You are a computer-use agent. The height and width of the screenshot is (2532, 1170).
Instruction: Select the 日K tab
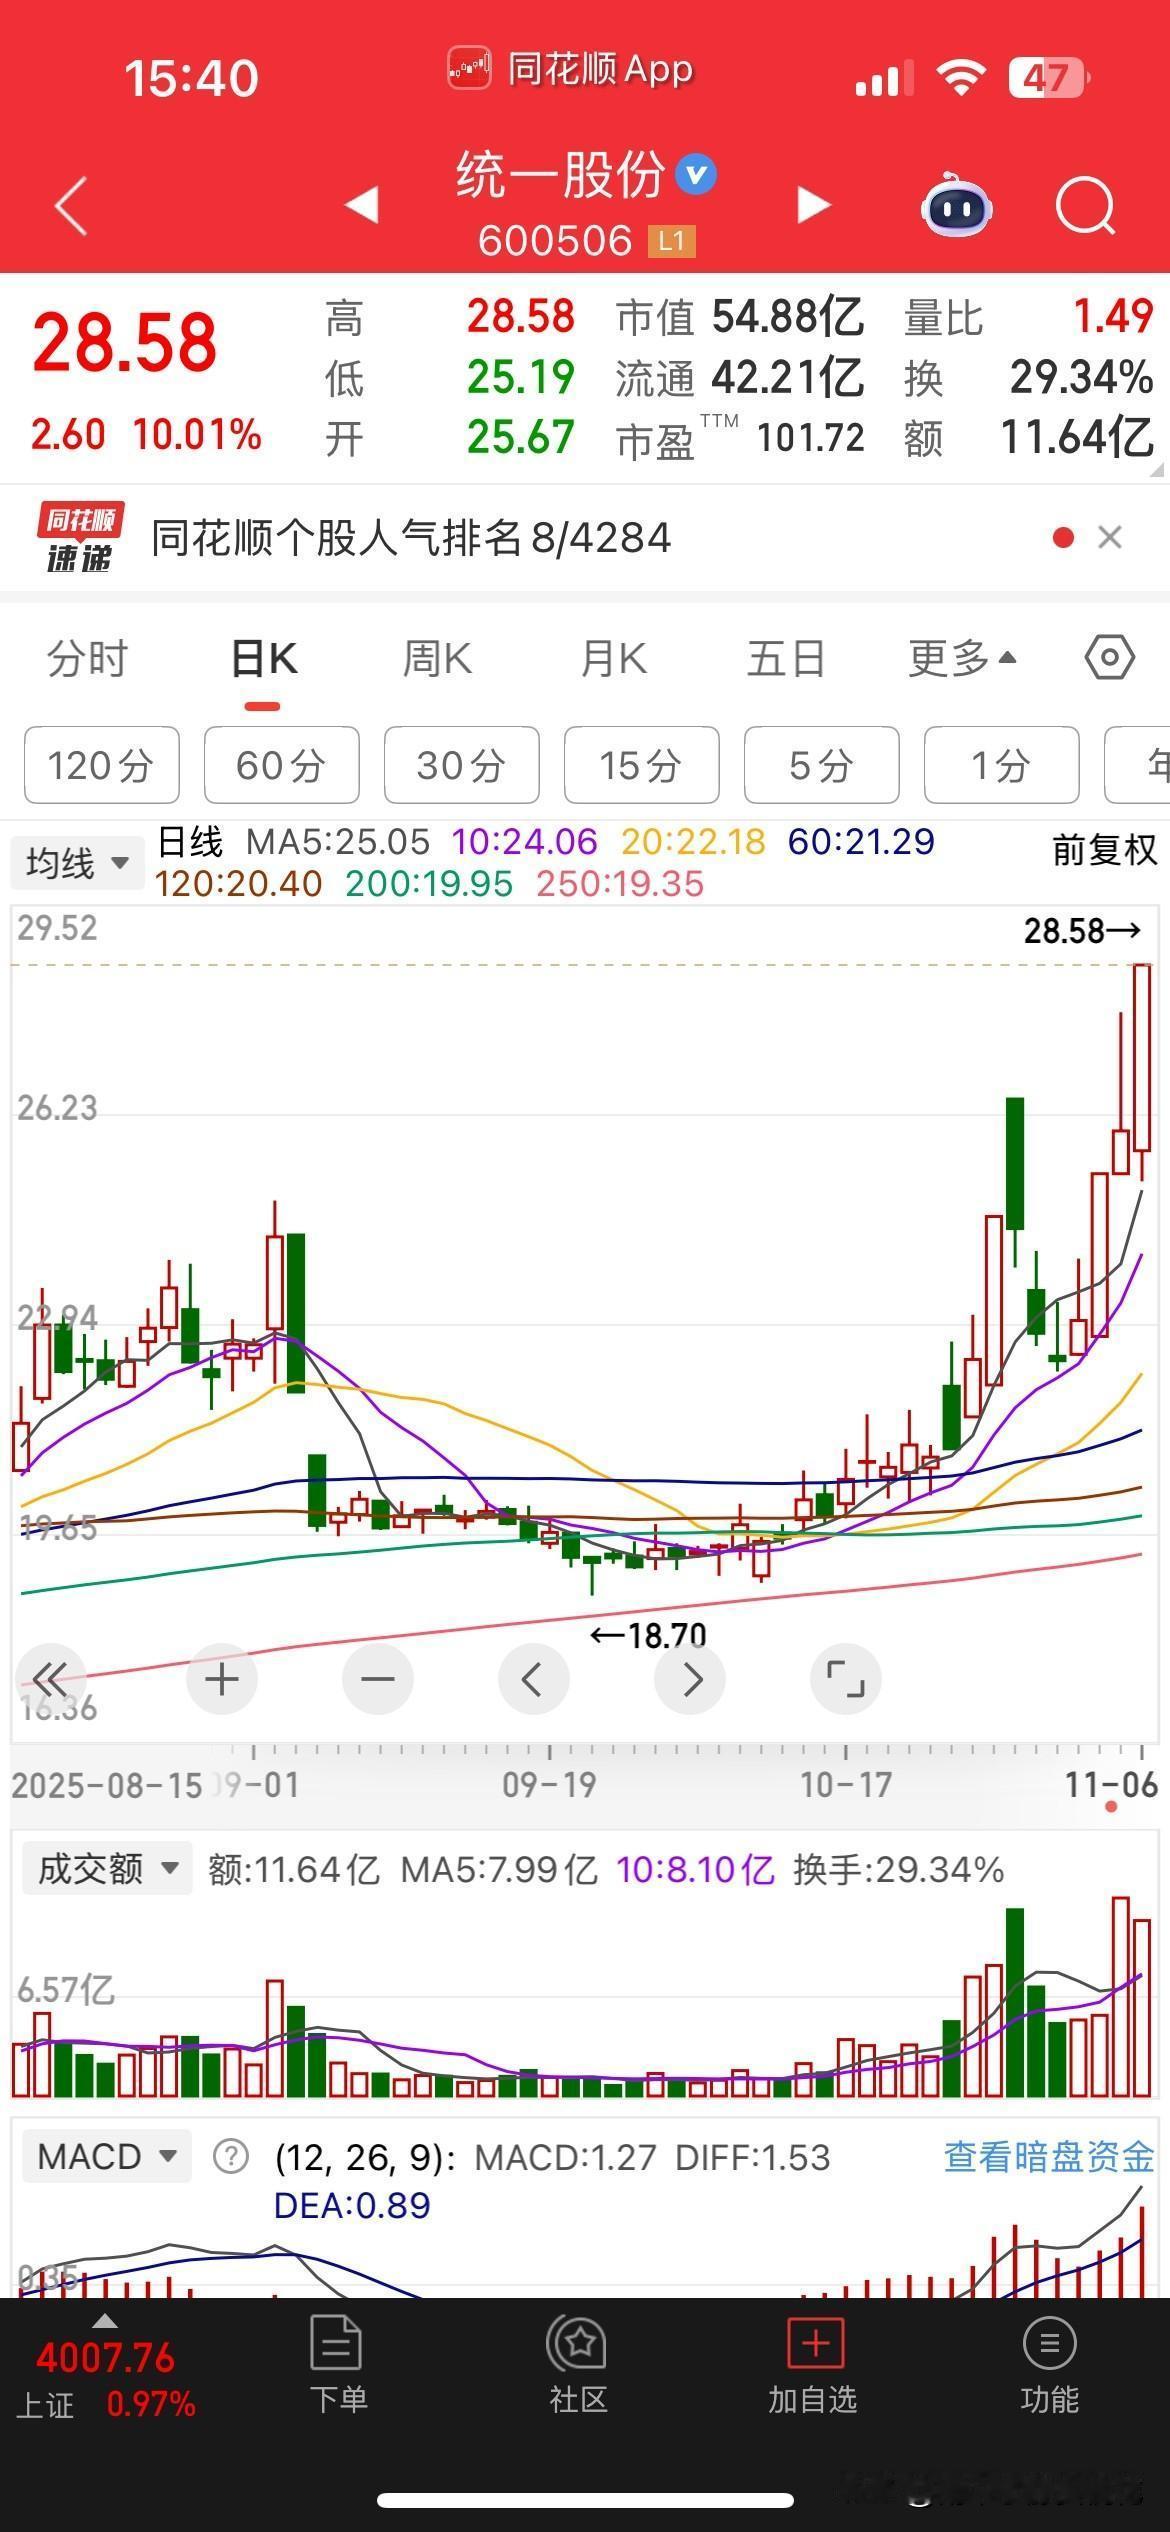[x=263, y=659]
